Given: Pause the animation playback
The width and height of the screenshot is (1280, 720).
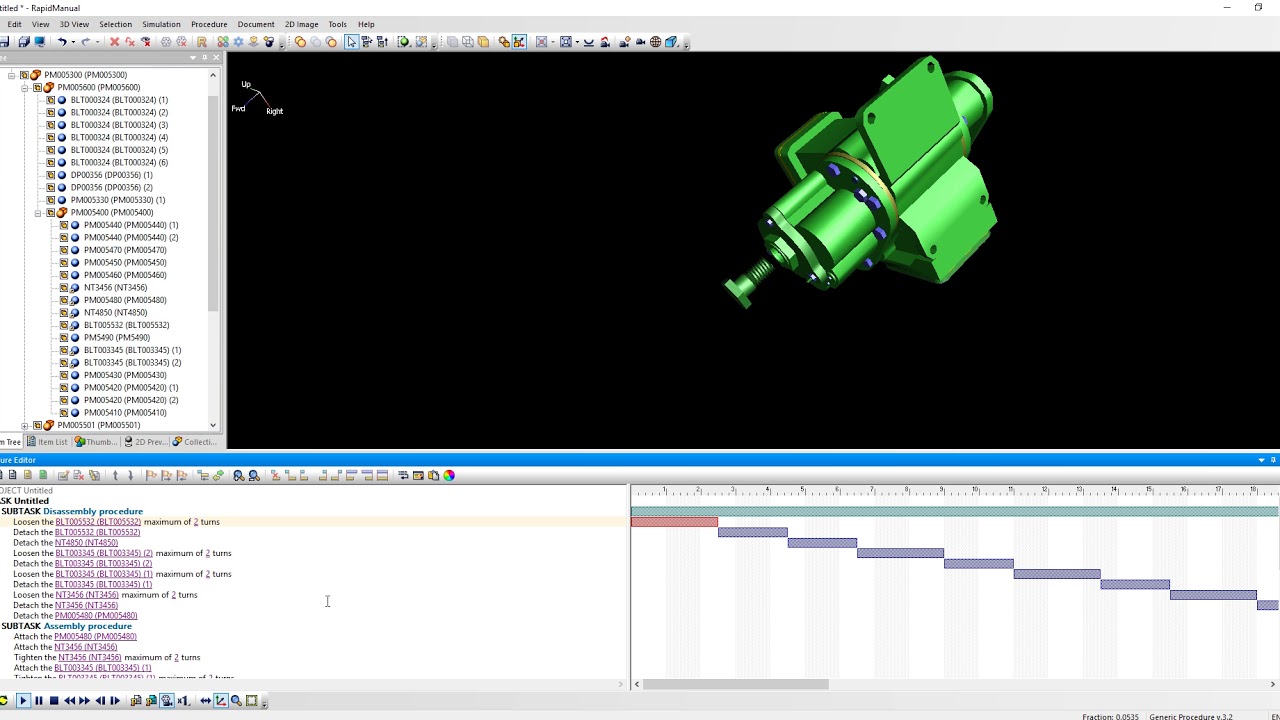Looking at the screenshot, I should 39,700.
